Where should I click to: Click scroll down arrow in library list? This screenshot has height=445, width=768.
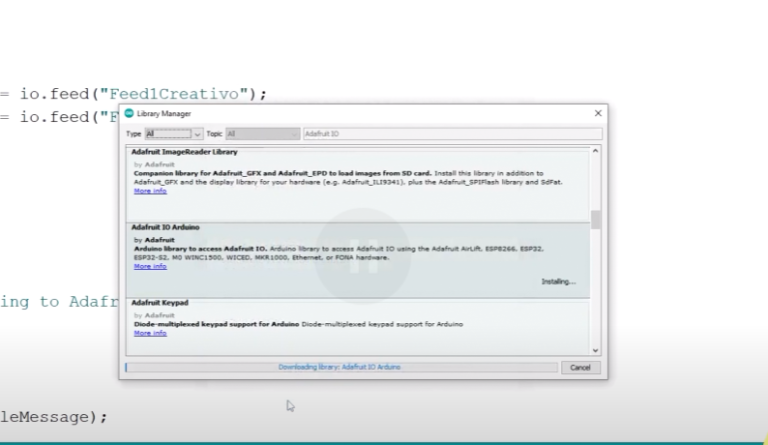point(596,350)
